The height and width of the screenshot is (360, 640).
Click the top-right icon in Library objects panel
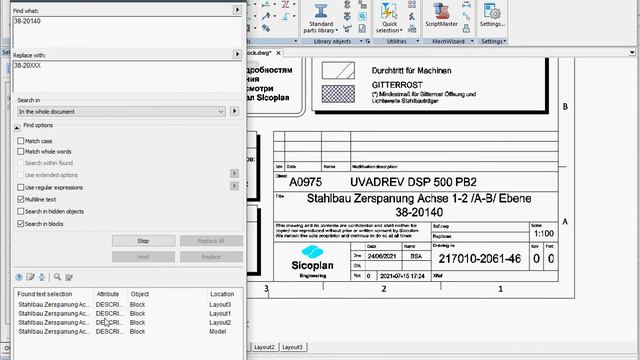click(x=362, y=4)
